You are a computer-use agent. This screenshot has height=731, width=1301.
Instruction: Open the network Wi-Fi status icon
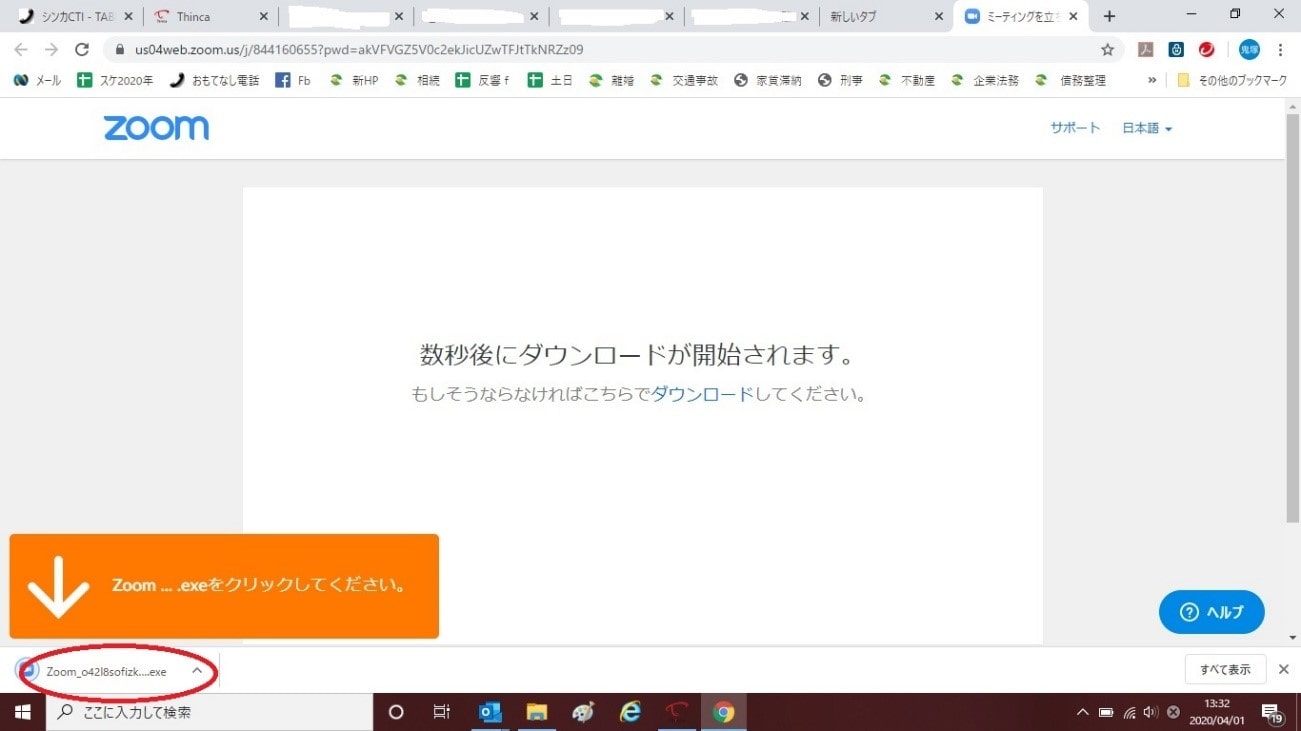pyautogui.click(x=1129, y=712)
